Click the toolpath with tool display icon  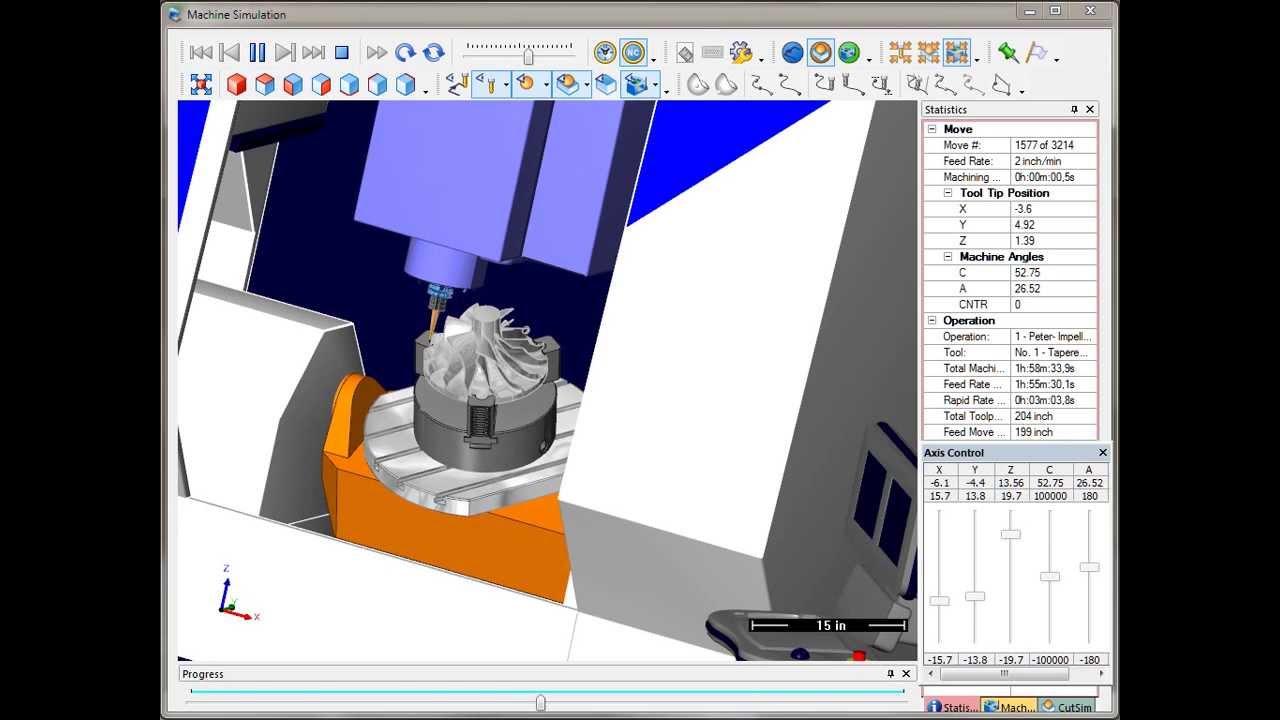point(457,85)
